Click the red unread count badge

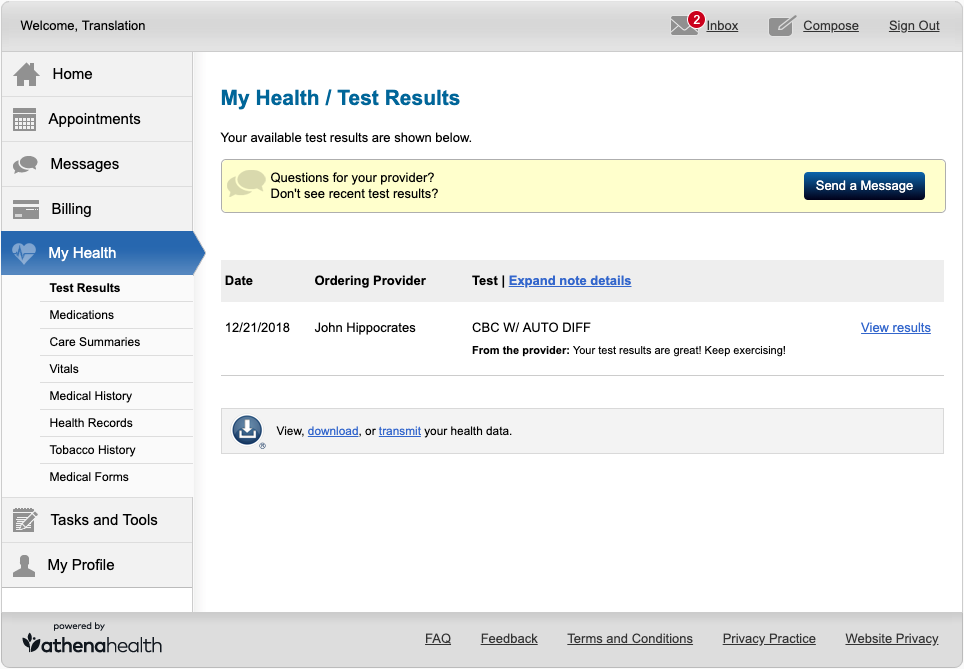(696, 19)
